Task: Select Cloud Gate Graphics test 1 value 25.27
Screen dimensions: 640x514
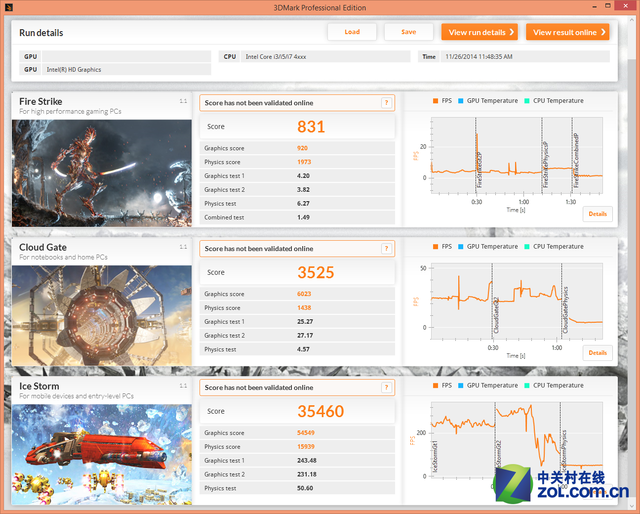Action: click(x=305, y=322)
